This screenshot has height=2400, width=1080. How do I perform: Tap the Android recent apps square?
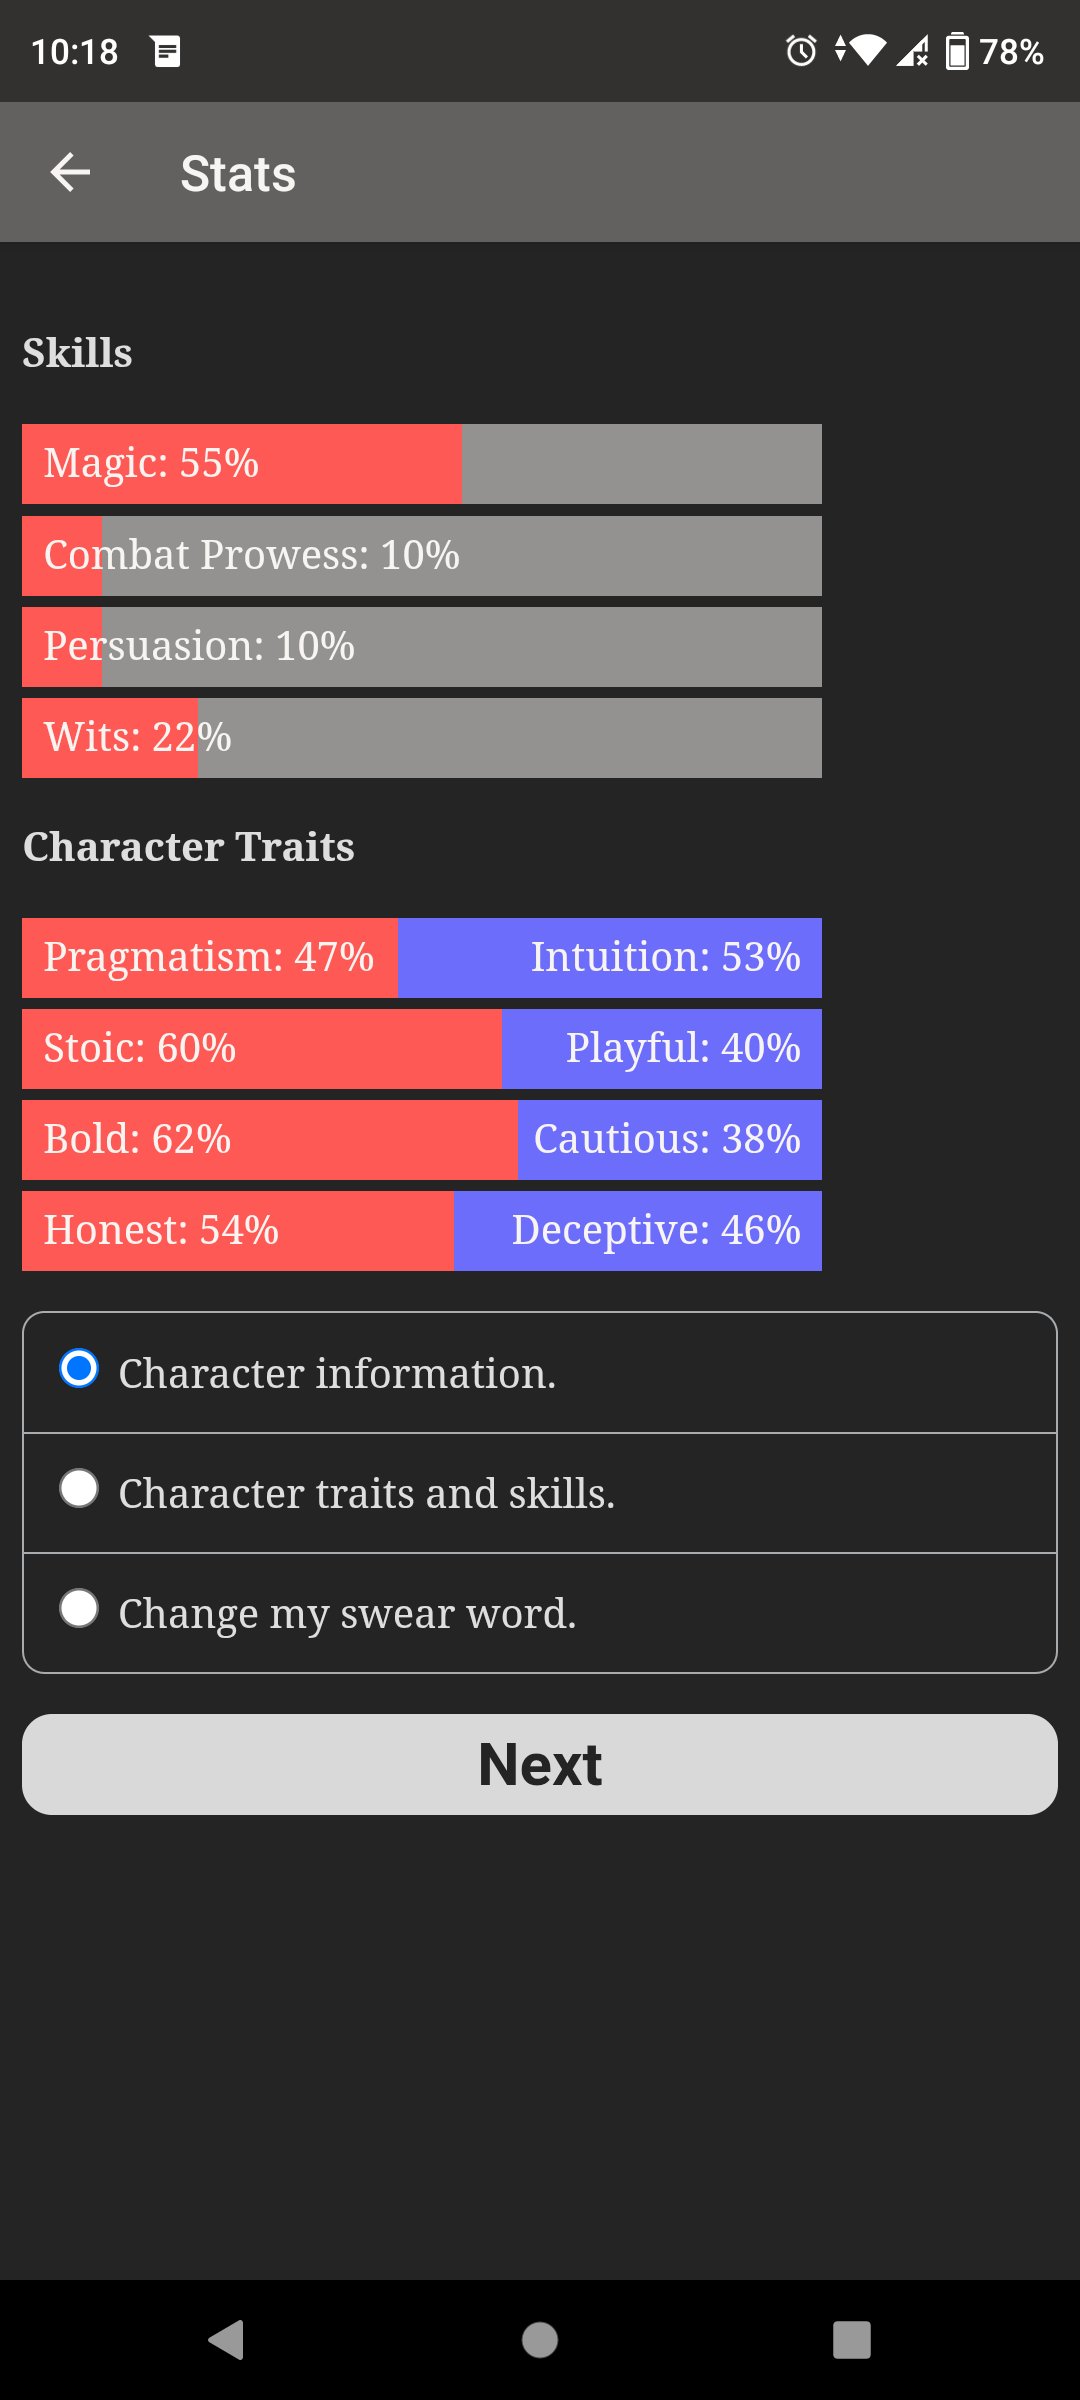click(852, 2340)
